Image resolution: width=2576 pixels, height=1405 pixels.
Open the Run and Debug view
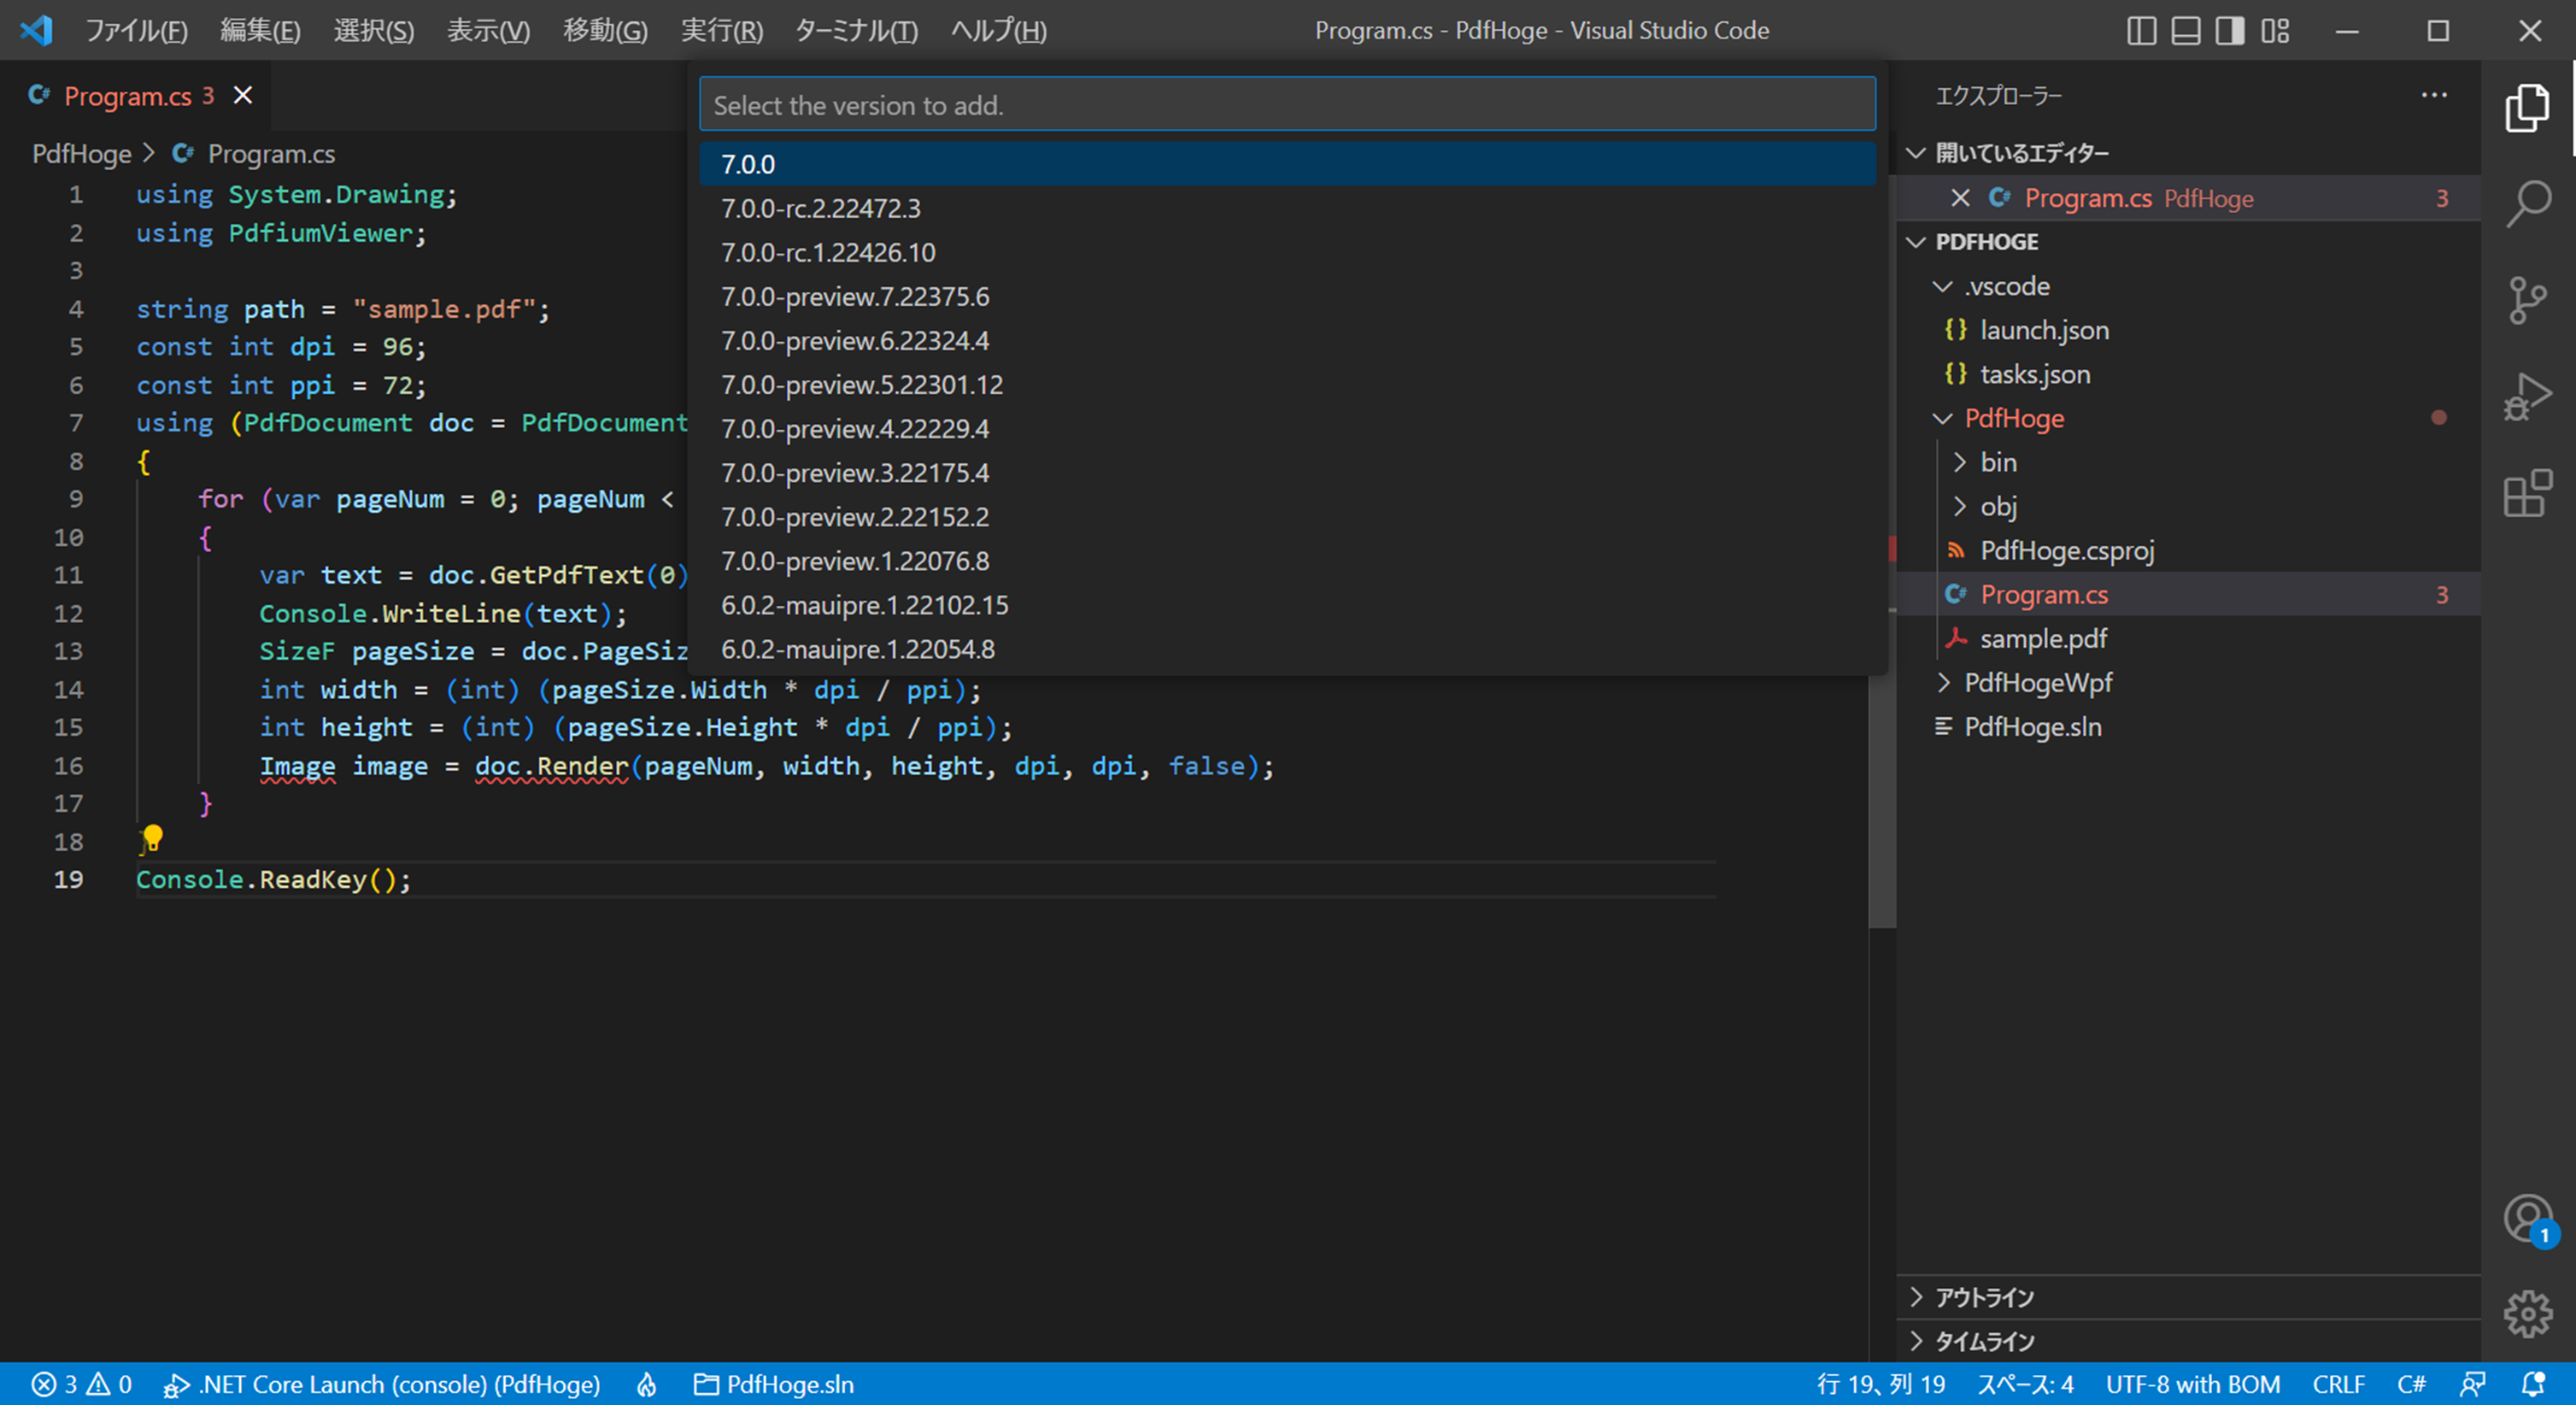pos(2528,396)
